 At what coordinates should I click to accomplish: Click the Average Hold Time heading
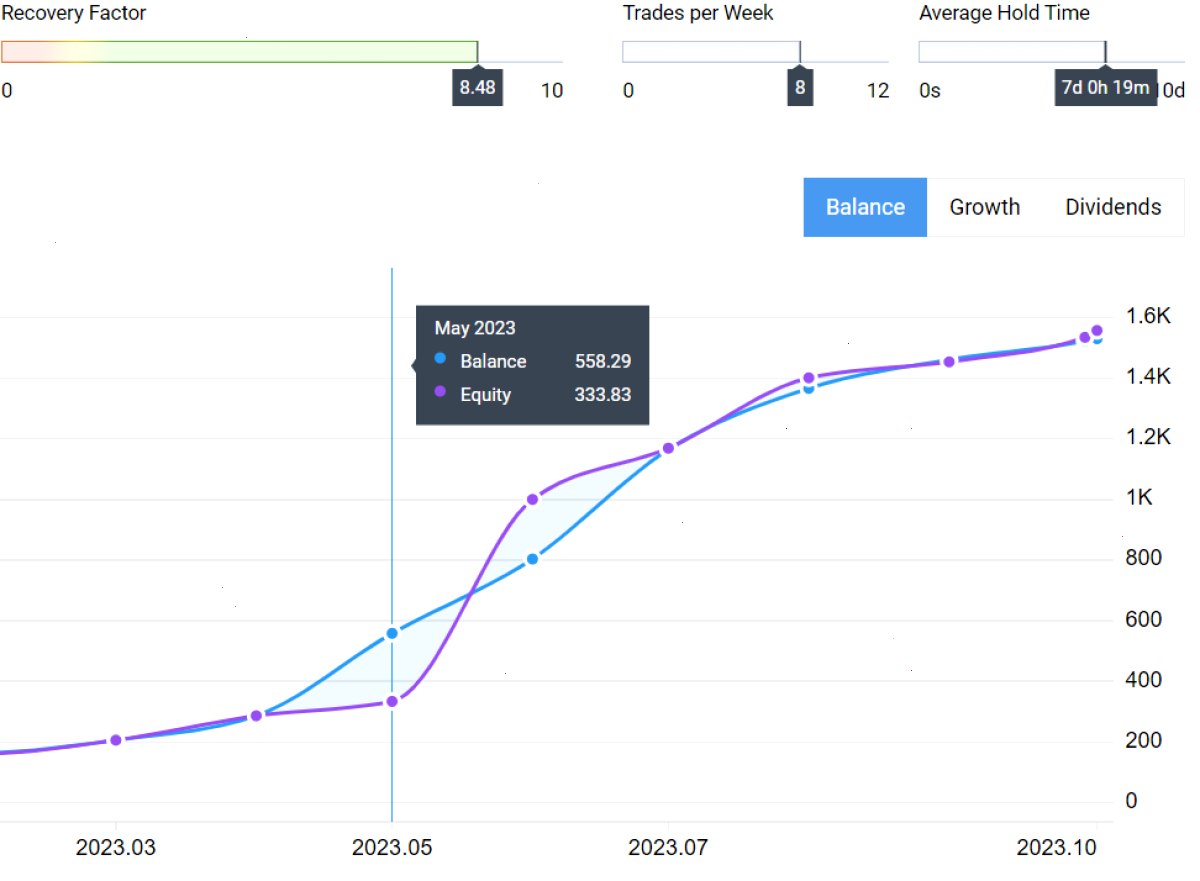point(1004,13)
